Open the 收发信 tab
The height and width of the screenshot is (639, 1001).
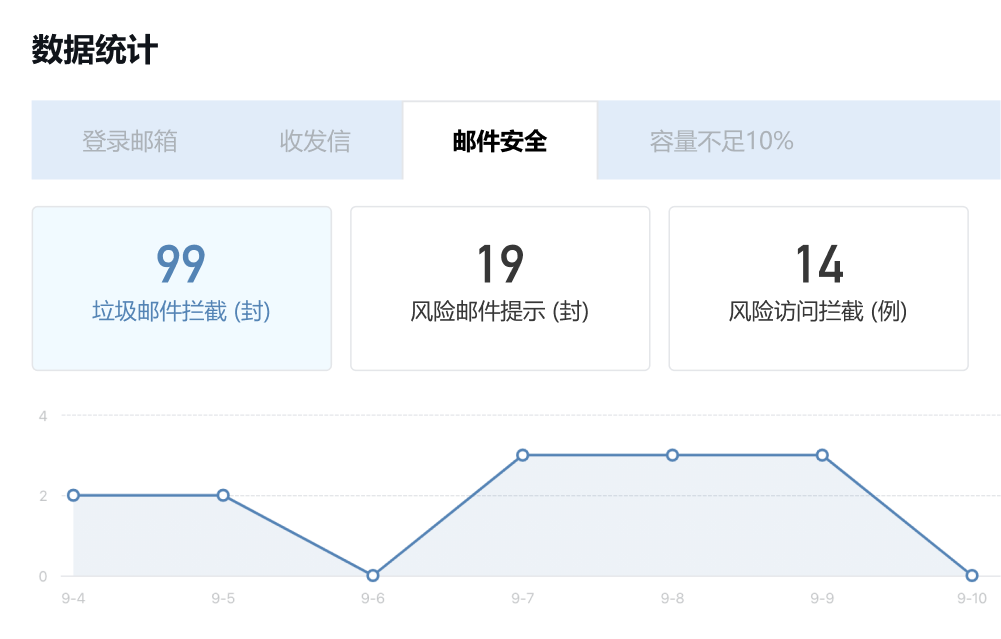[x=315, y=141]
